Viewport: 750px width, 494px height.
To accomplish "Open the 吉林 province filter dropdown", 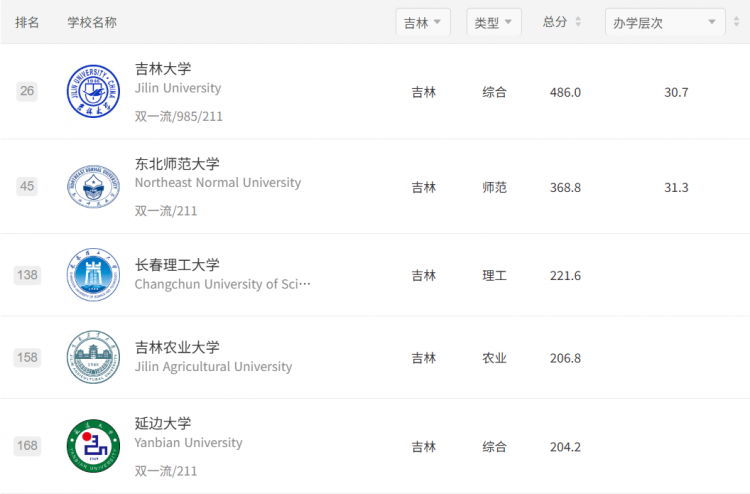I will (423, 22).
